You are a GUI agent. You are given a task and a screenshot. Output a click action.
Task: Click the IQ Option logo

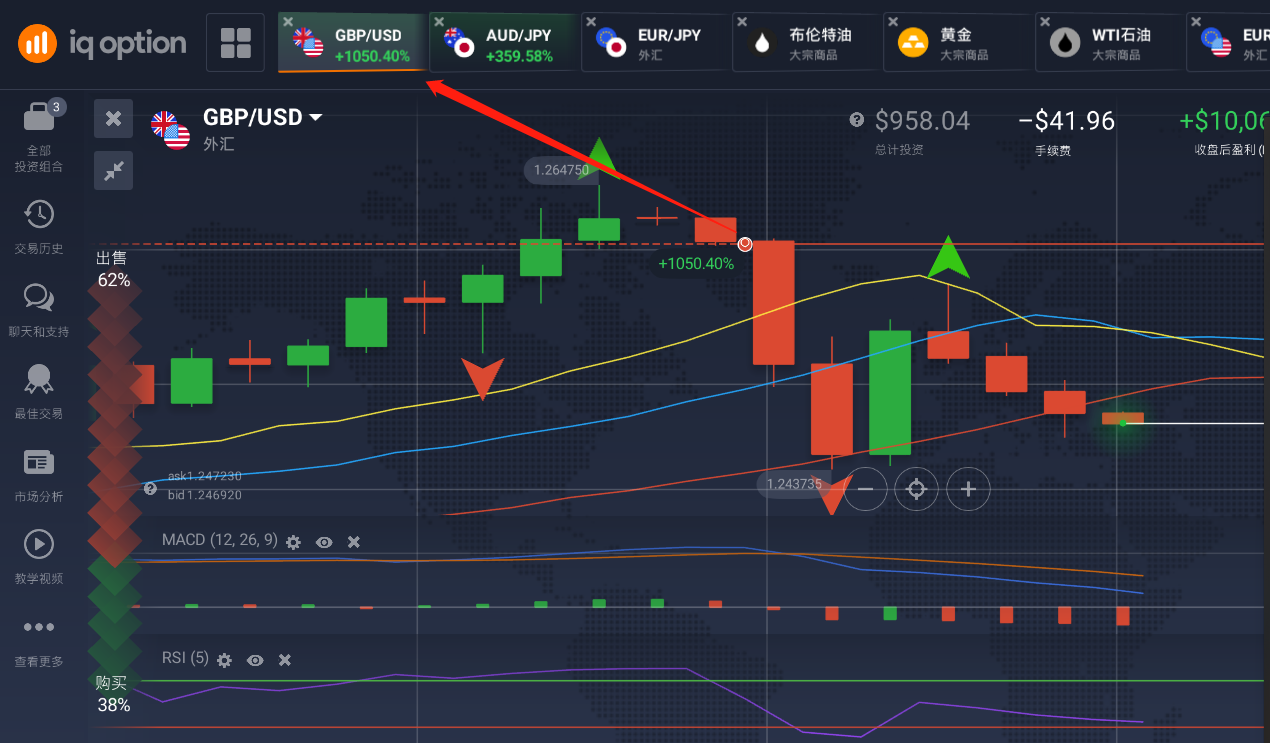102,43
